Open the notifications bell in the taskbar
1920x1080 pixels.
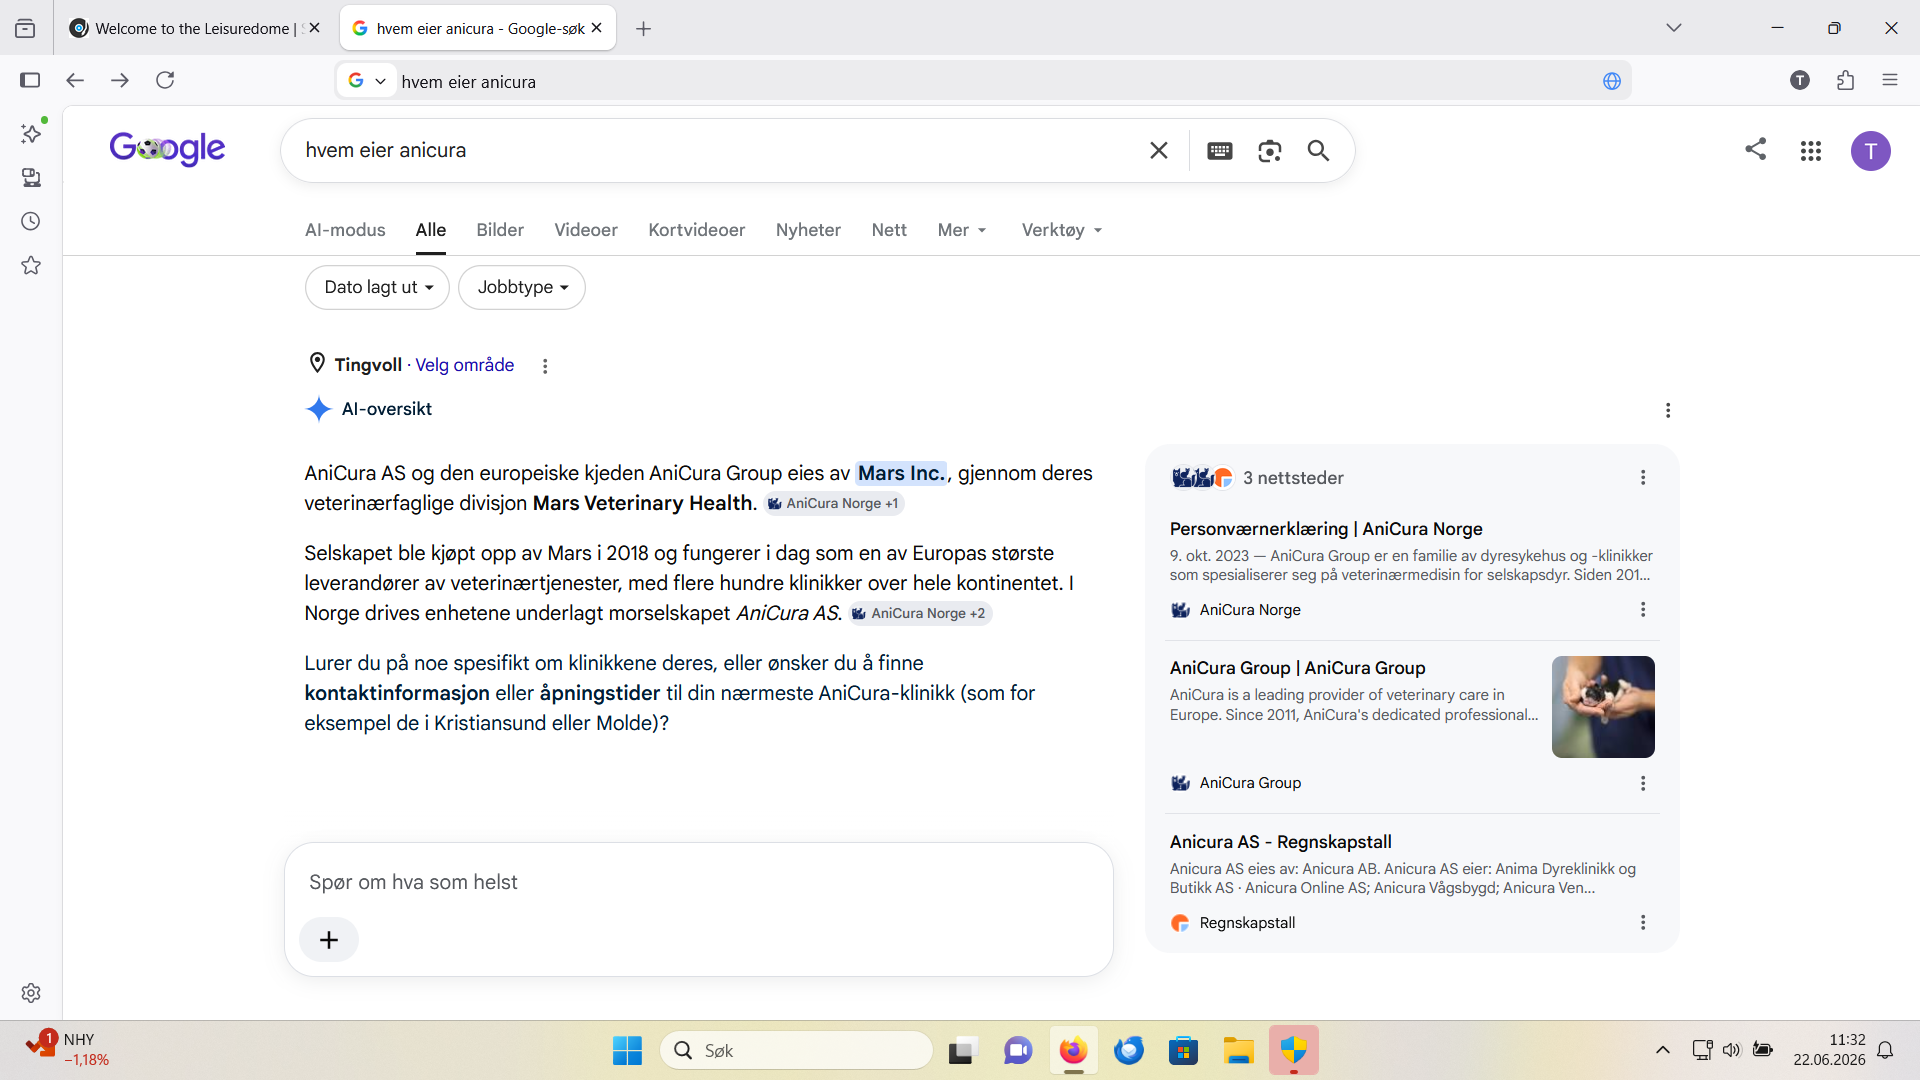(1885, 1050)
